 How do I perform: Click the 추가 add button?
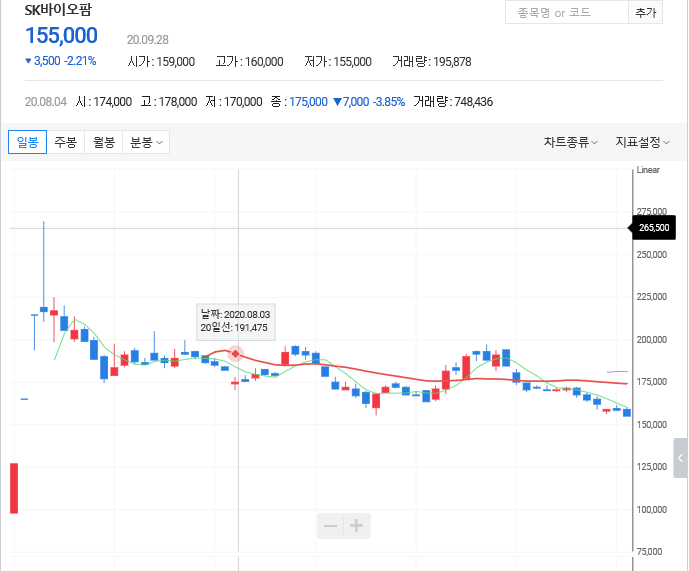point(645,12)
